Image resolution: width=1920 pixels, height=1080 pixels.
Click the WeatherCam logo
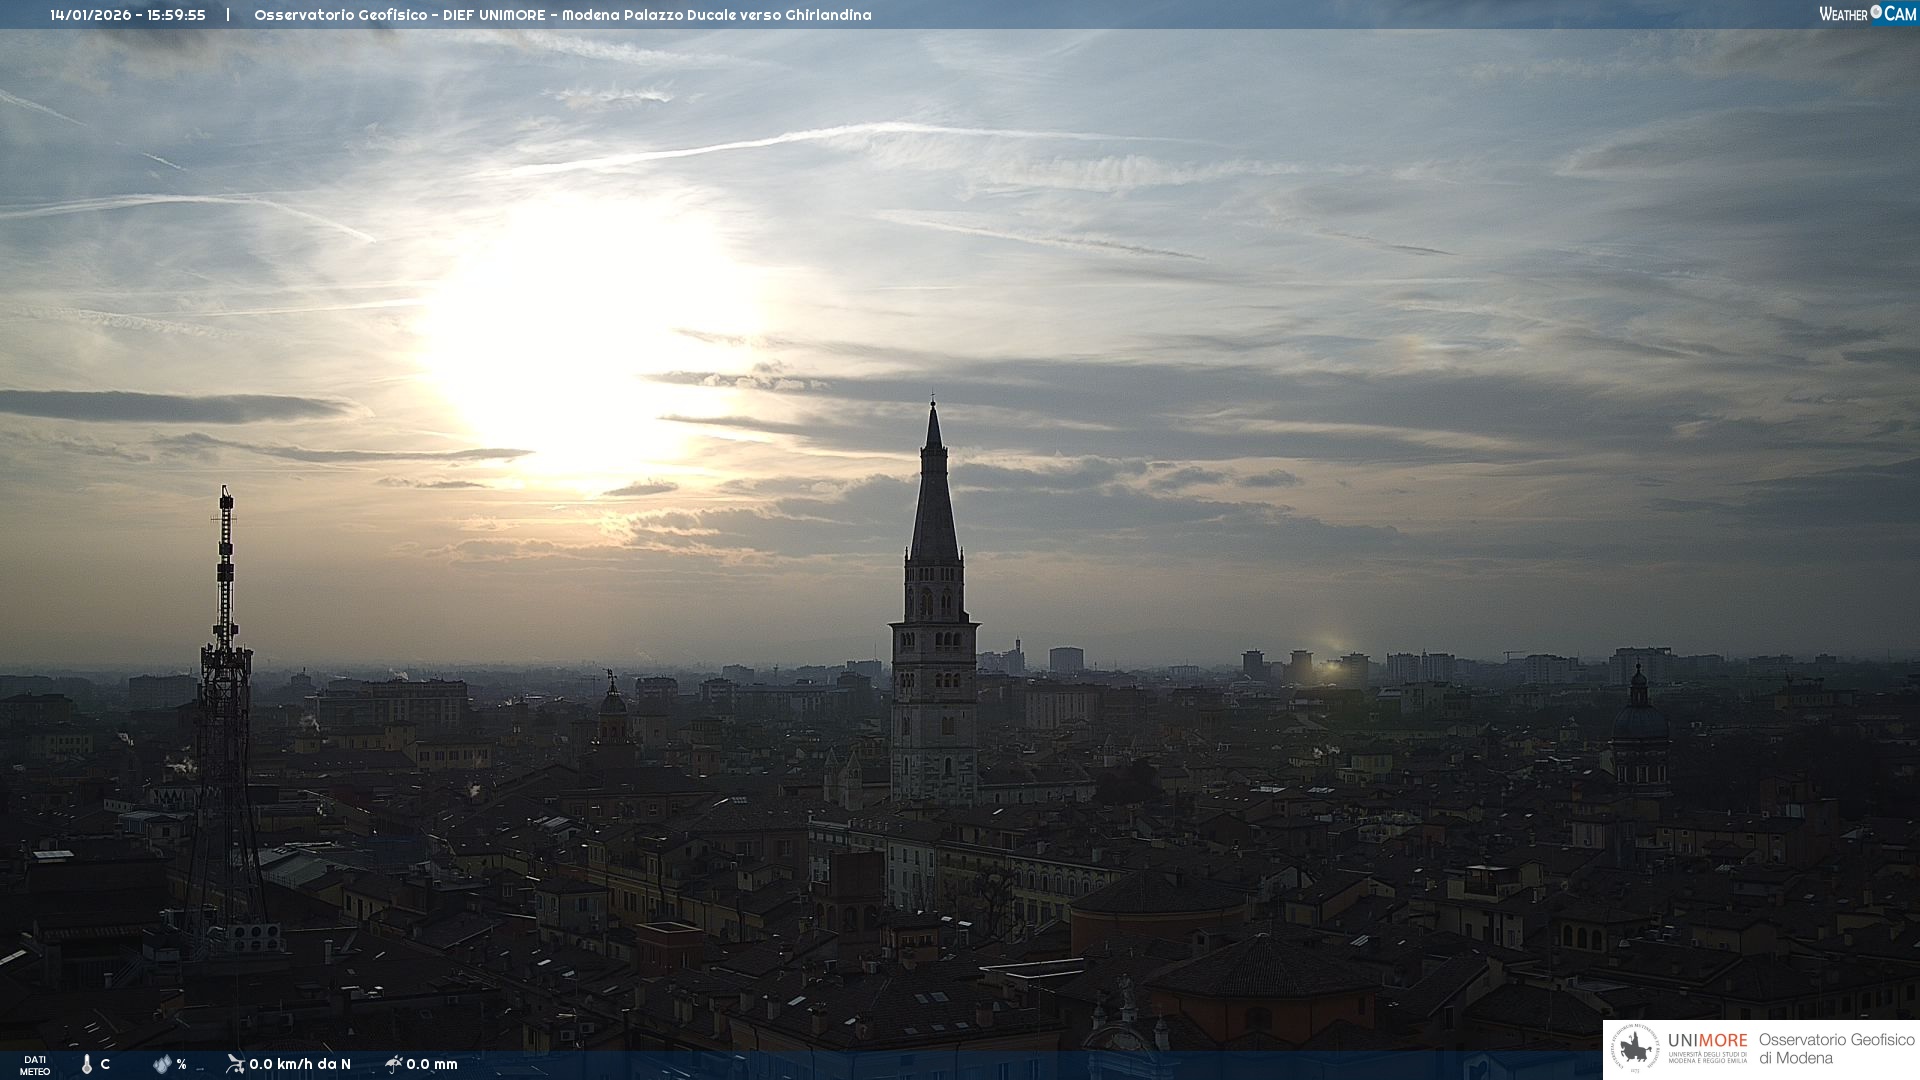(1867, 14)
